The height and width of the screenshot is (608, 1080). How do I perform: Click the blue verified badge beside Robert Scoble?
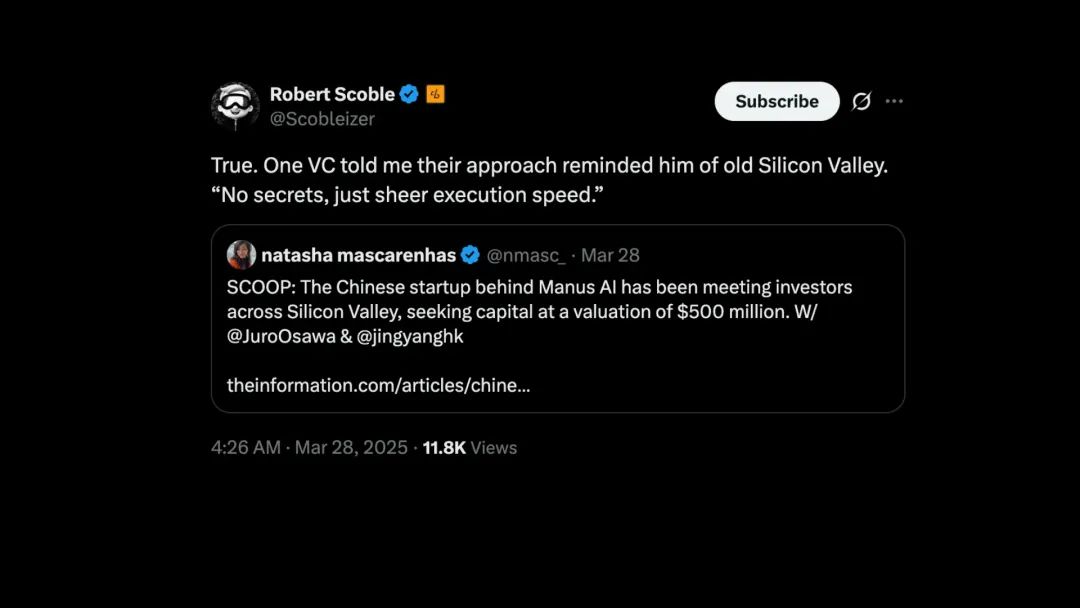pyautogui.click(x=409, y=94)
